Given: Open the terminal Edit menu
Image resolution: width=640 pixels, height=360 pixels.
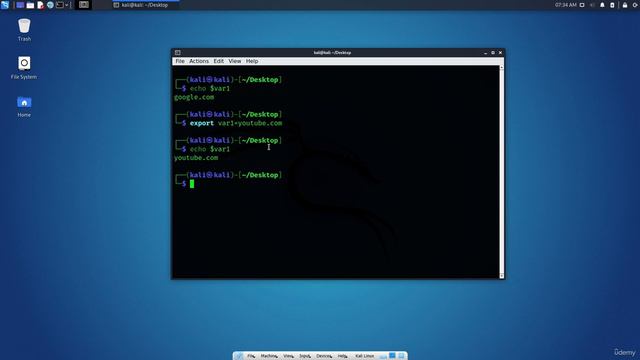Looking at the screenshot, I should (219, 61).
